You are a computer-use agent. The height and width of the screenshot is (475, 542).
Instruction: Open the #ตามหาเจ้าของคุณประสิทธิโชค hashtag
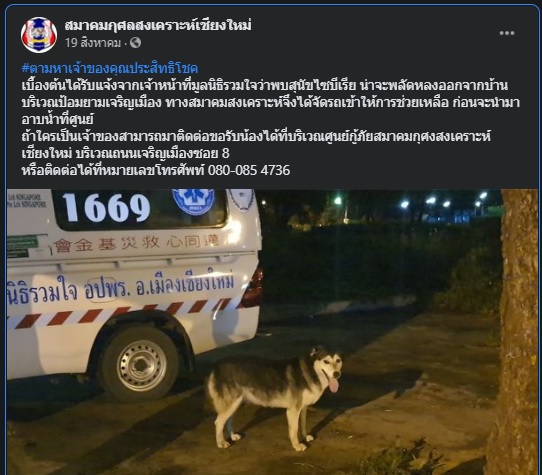110,68
